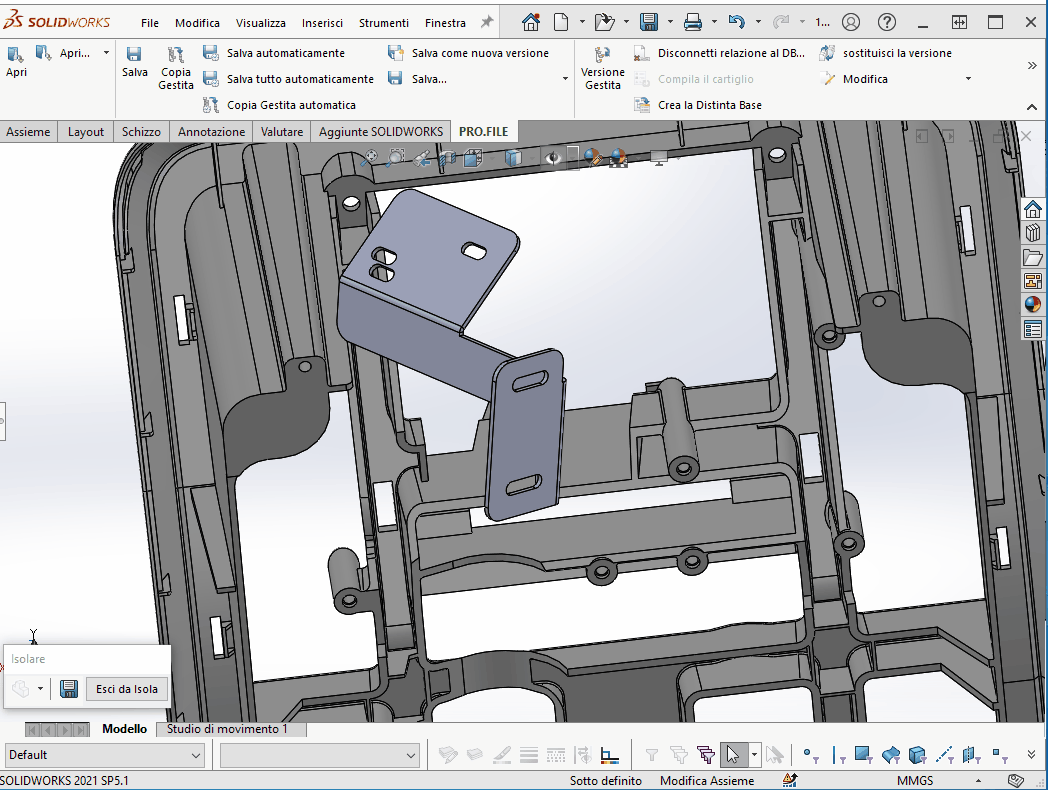This screenshot has width=1048, height=790.
Task: Toggle Hide/Show Items eye icon
Action: (552, 157)
